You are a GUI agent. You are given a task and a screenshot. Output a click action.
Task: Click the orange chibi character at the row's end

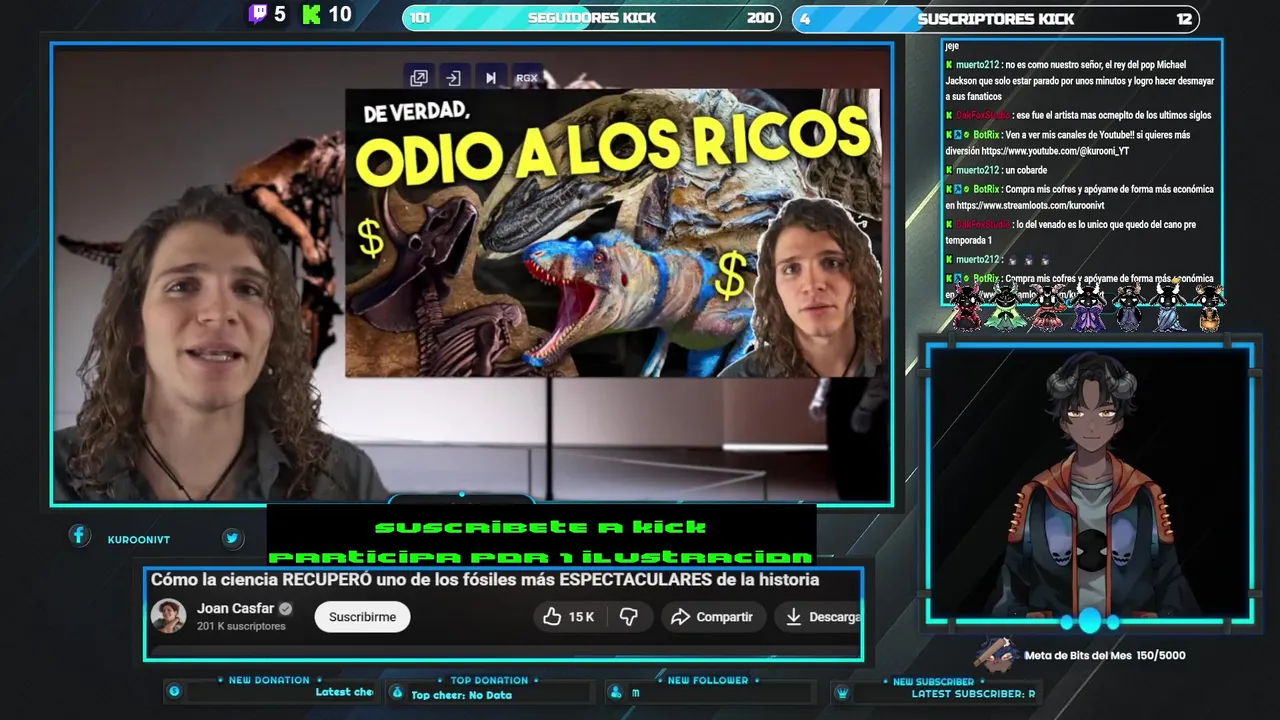[1209, 306]
